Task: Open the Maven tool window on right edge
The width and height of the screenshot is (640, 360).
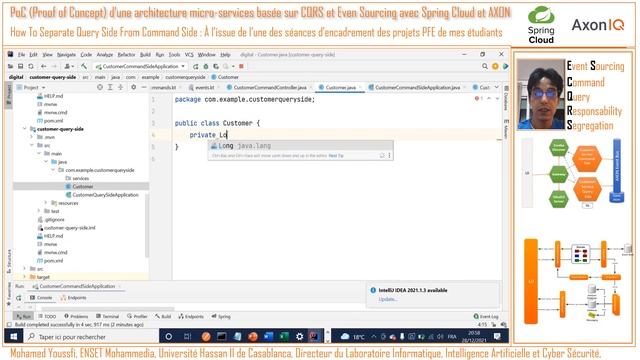Action: pos(506,129)
